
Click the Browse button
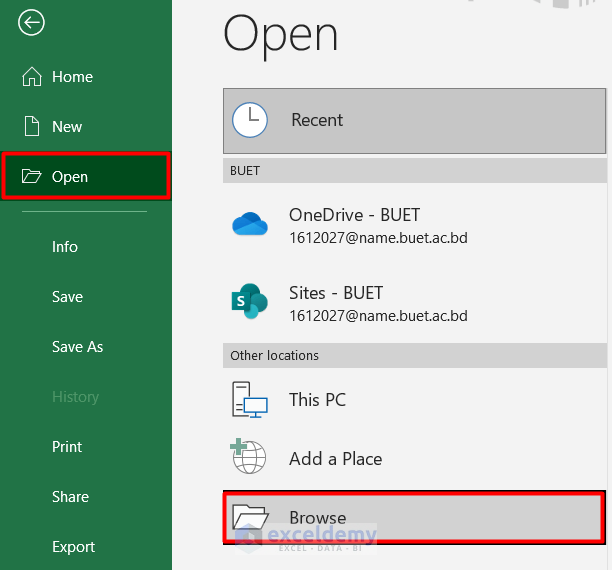[415, 517]
